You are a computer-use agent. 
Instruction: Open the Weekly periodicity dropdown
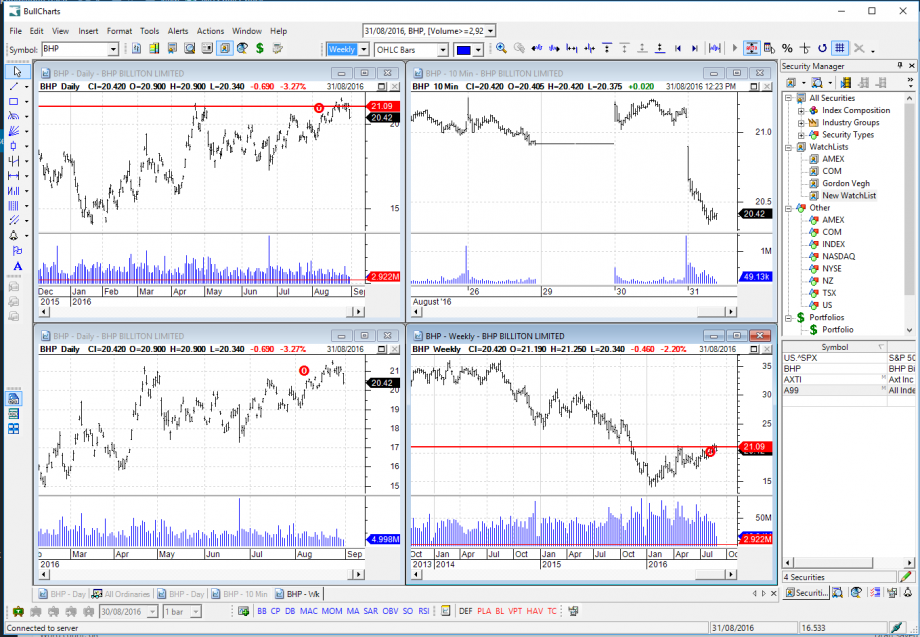pyautogui.click(x=363, y=48)
